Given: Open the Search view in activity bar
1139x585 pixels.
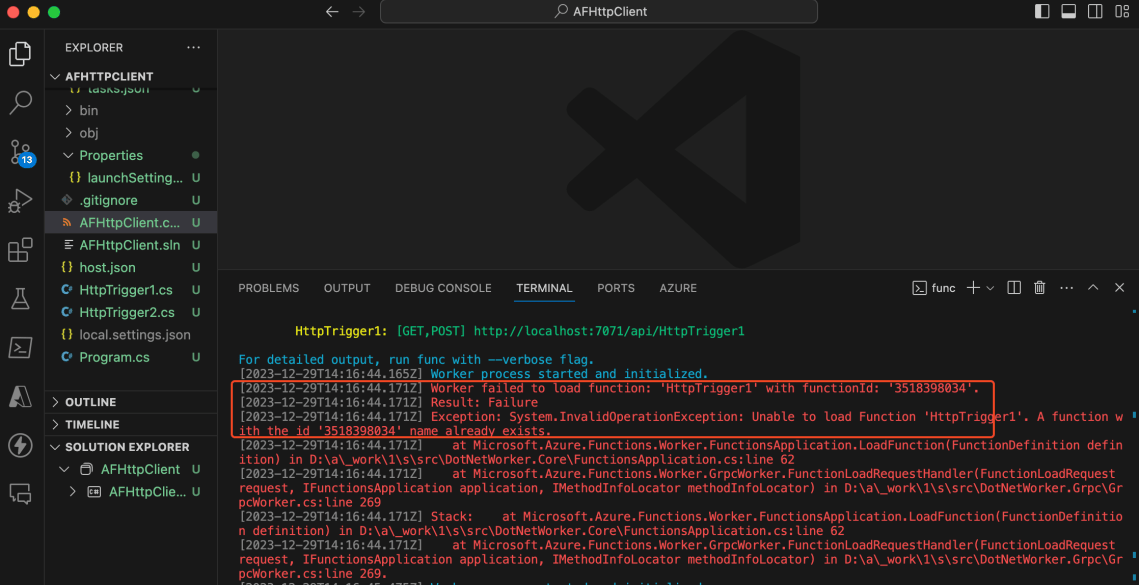Looking at the screenshot, I should click(20, 102).
